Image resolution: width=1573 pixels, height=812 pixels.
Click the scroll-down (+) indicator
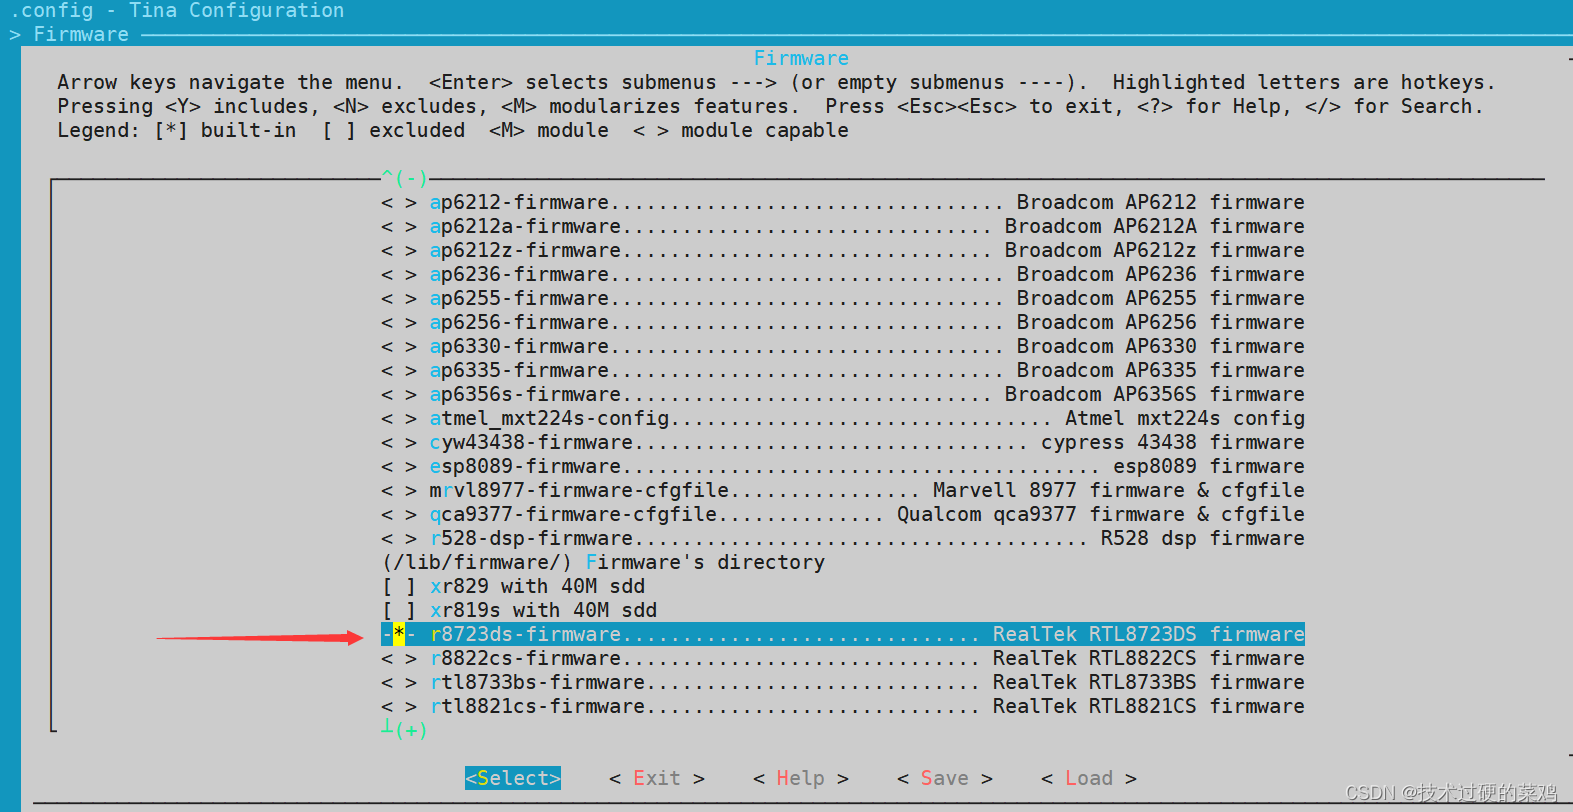click(x=405, y=730)
